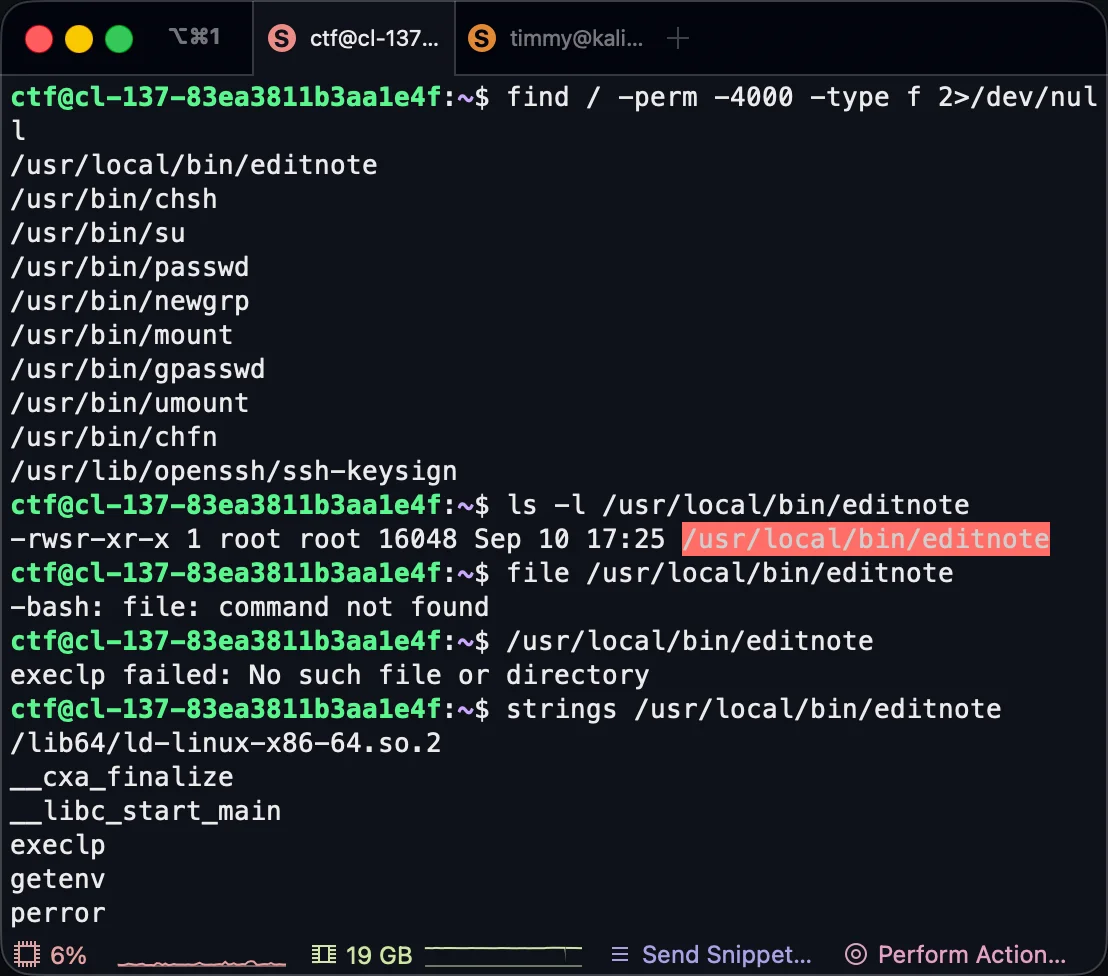The width and height of the screenshot is (1108, 976).
Task: Click the CPU chip icon in status bar
Action: tap(27, 954)
